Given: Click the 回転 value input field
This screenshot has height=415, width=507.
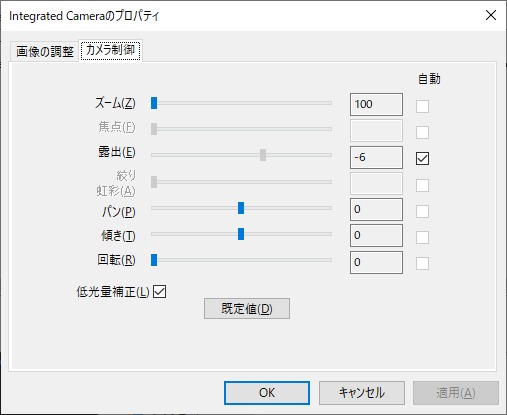Looking at the screenshot, I should 376,262.
